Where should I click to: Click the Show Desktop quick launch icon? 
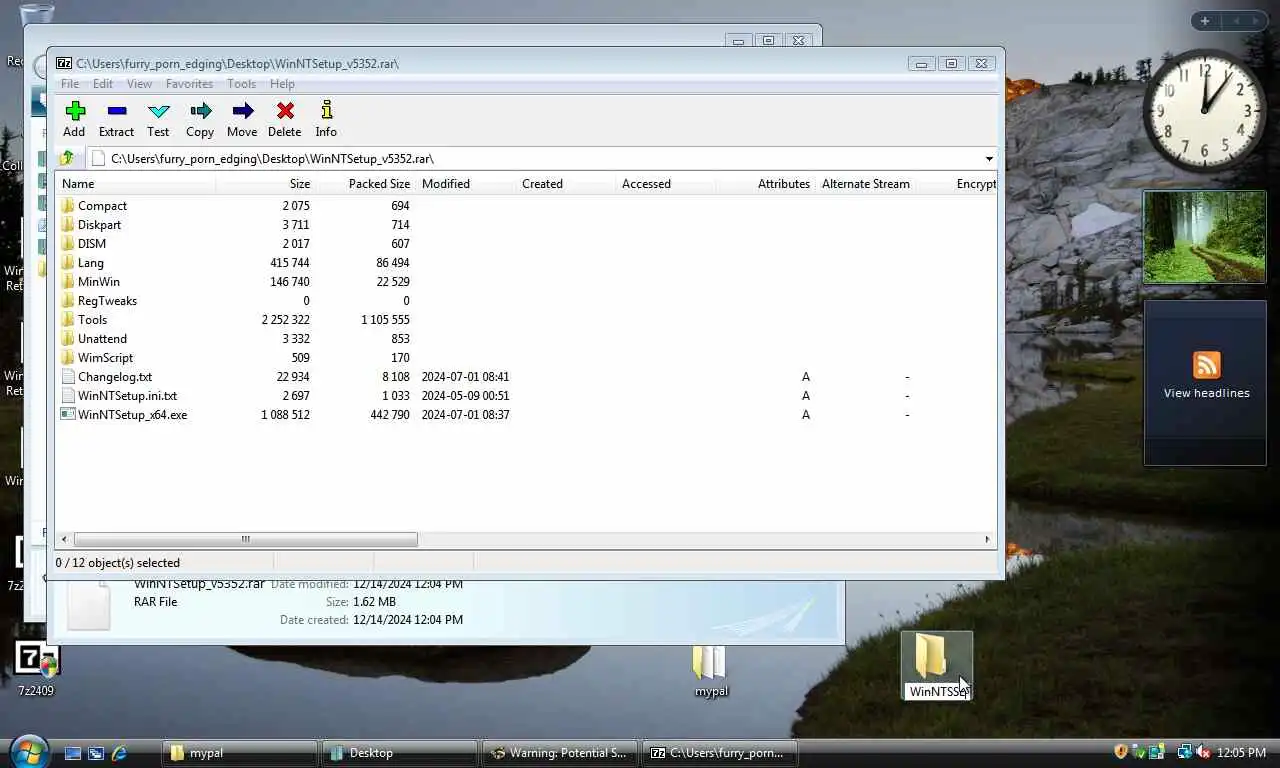[x=72, y=753]
